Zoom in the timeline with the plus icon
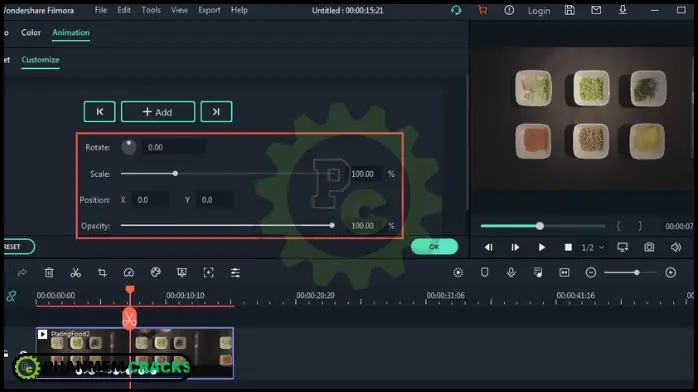Image resolution: width=698 pixels, height=392 pixels. [670, 272]
